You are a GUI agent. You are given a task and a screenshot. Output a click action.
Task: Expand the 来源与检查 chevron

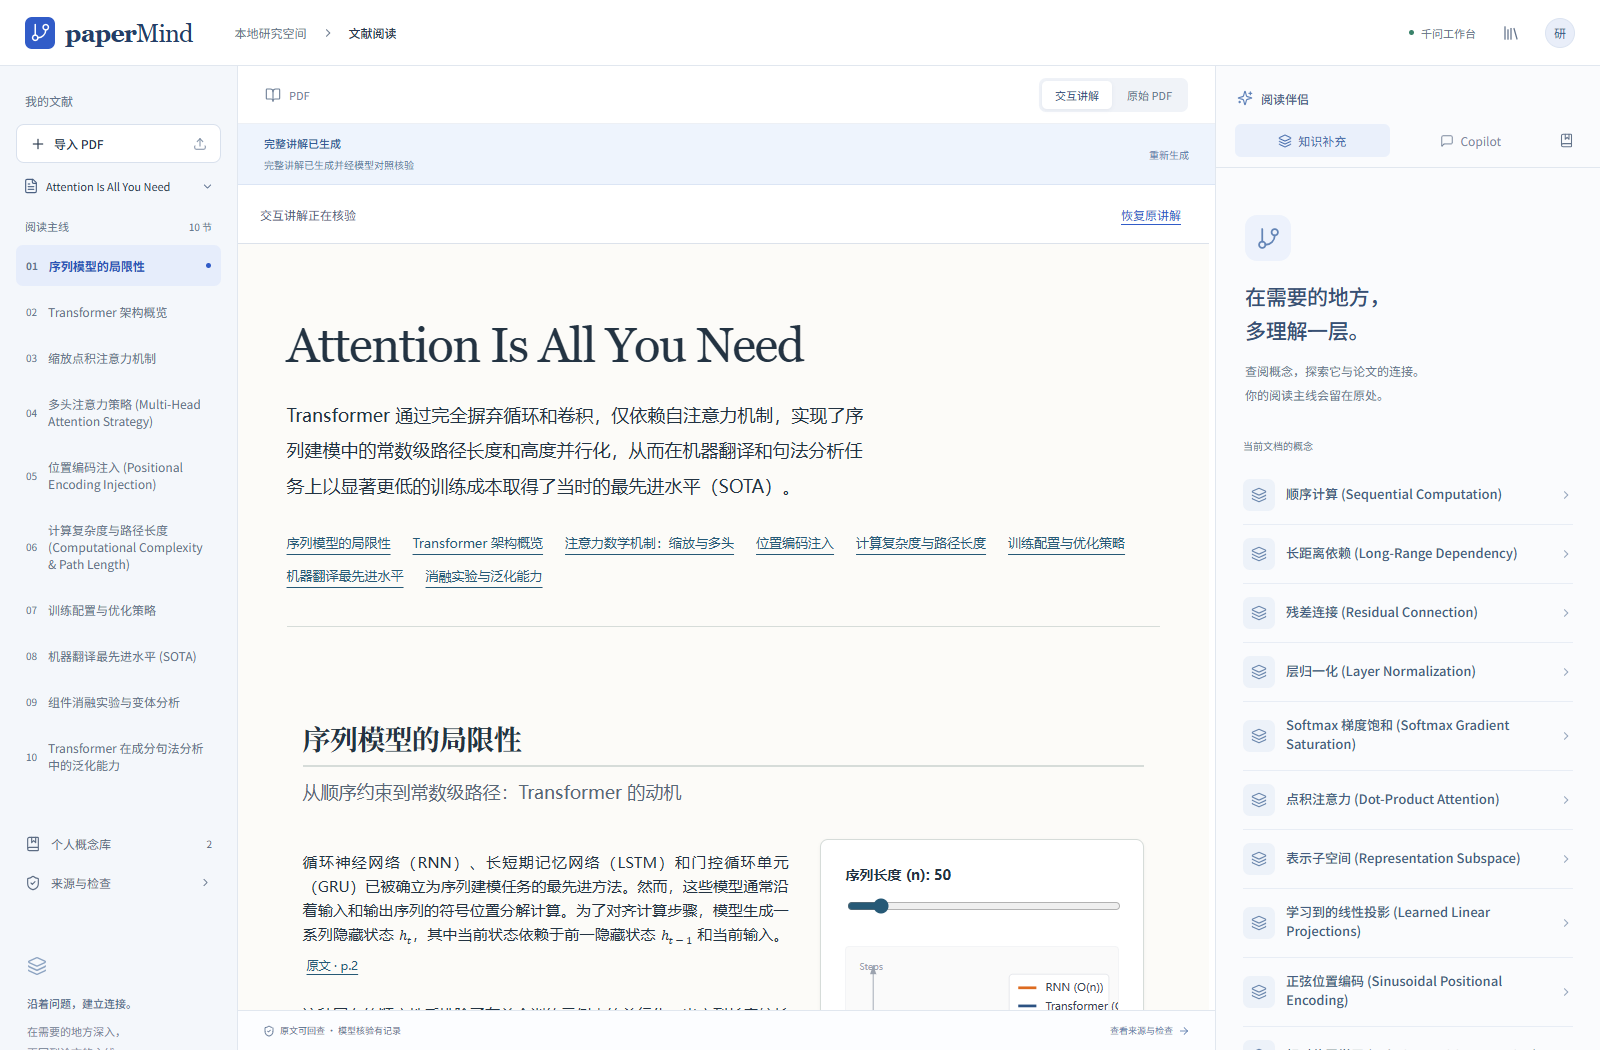[206, 883]
